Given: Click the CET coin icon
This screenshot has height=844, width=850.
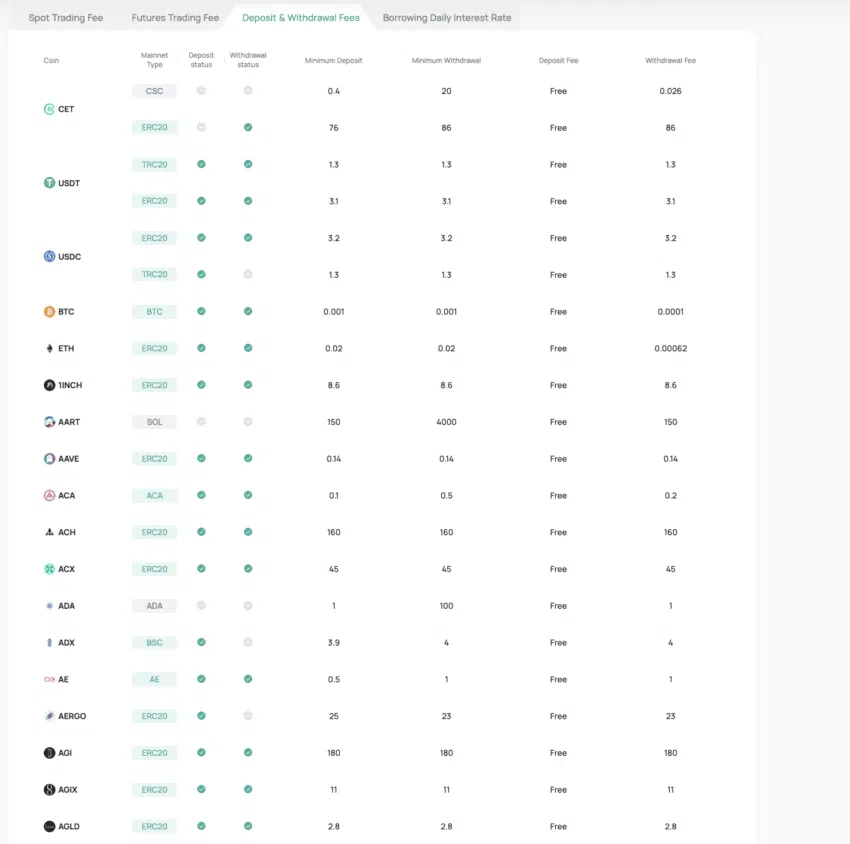Looking at the screenshot, I should pos(49,109).
